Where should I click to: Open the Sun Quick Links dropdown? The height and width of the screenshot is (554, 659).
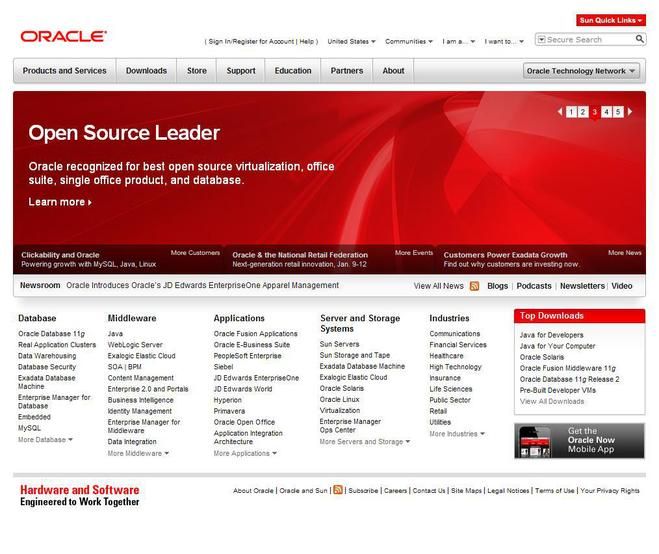coord(611,20)
